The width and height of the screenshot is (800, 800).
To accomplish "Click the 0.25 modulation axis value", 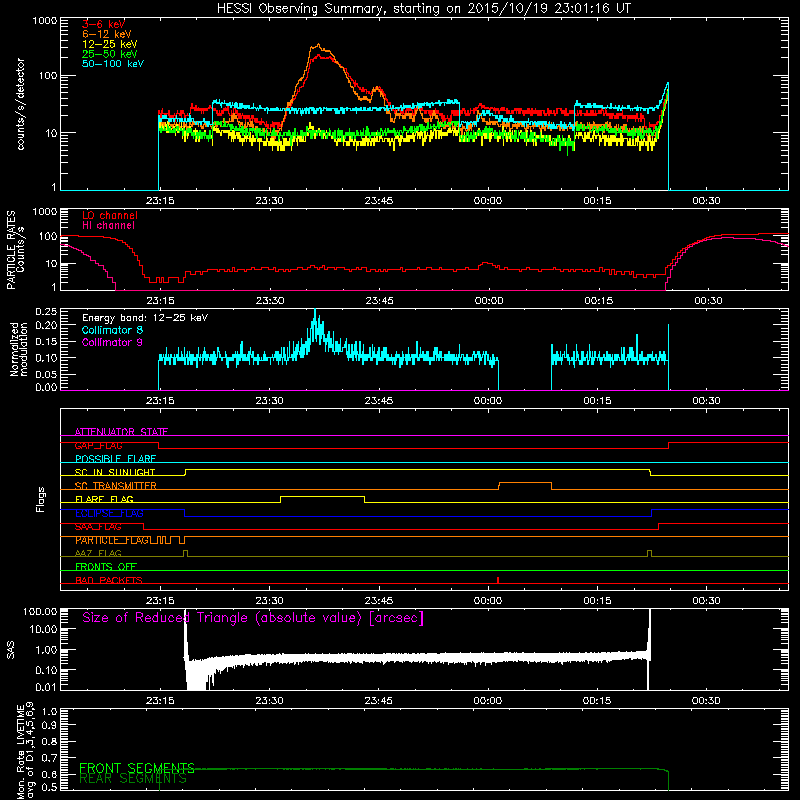I will pyautogui.click(x=46, y=312).
